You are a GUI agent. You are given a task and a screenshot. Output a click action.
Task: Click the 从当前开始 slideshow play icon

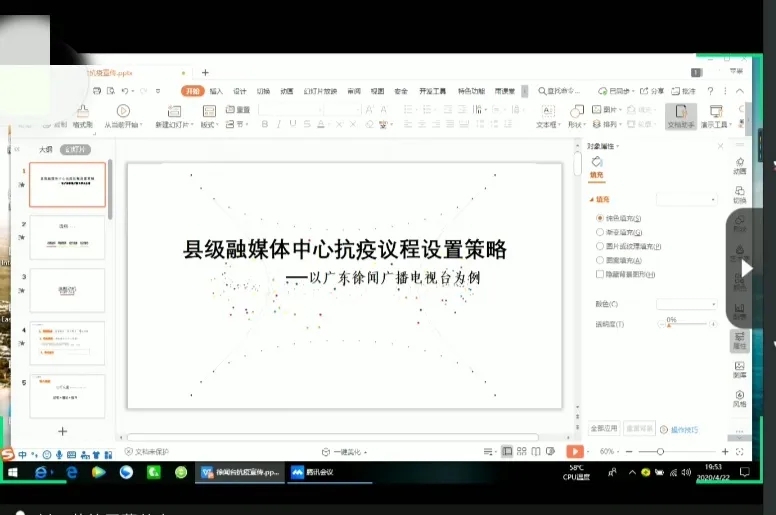tap(123, 111)
